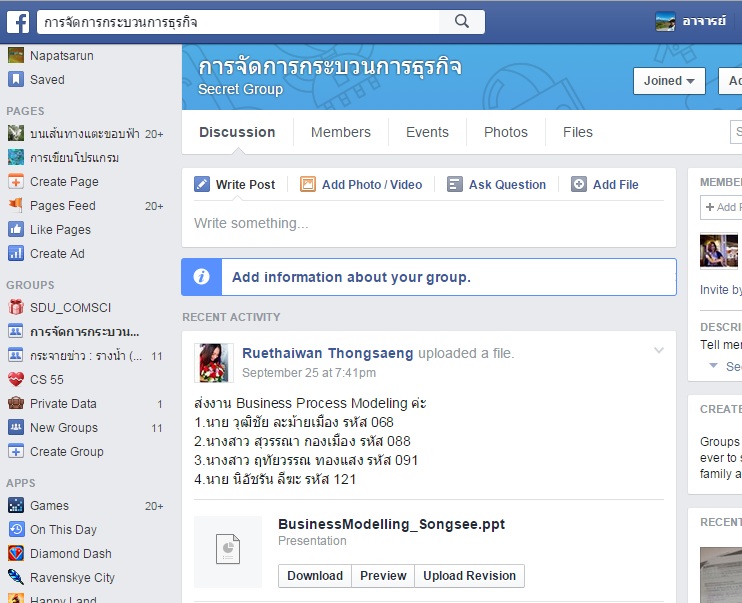This screenshot has height=603, width=742.
Task: Click the info icon in group banner
Action: click(202, 277)
